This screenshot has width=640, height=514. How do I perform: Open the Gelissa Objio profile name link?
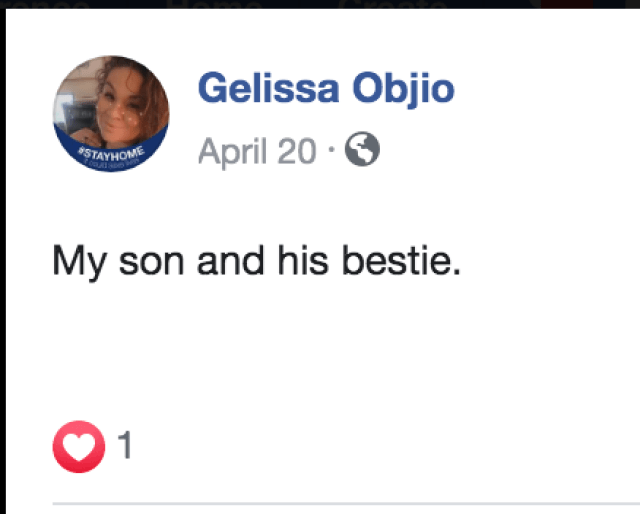pos(326,90)
